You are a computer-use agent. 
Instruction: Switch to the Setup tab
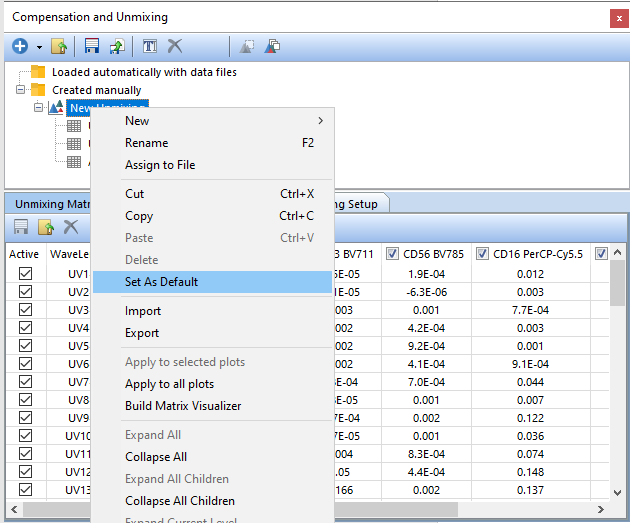[362, 204]
